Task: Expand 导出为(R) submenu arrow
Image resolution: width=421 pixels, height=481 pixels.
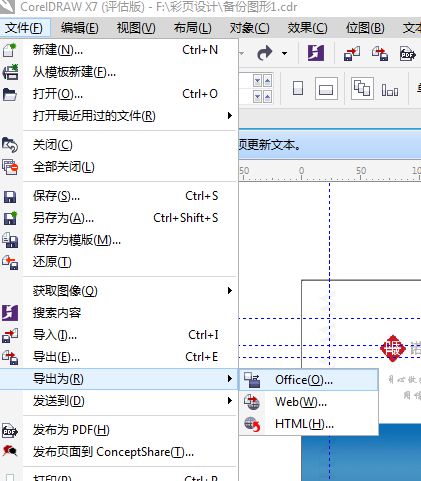Action: pyautogui.click(x=229, y=379)
